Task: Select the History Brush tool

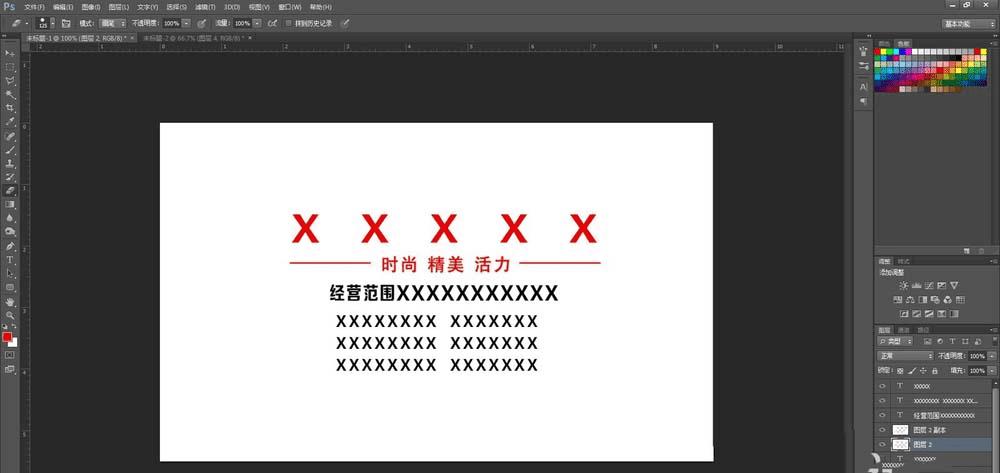Action: (x=10, y=177)
